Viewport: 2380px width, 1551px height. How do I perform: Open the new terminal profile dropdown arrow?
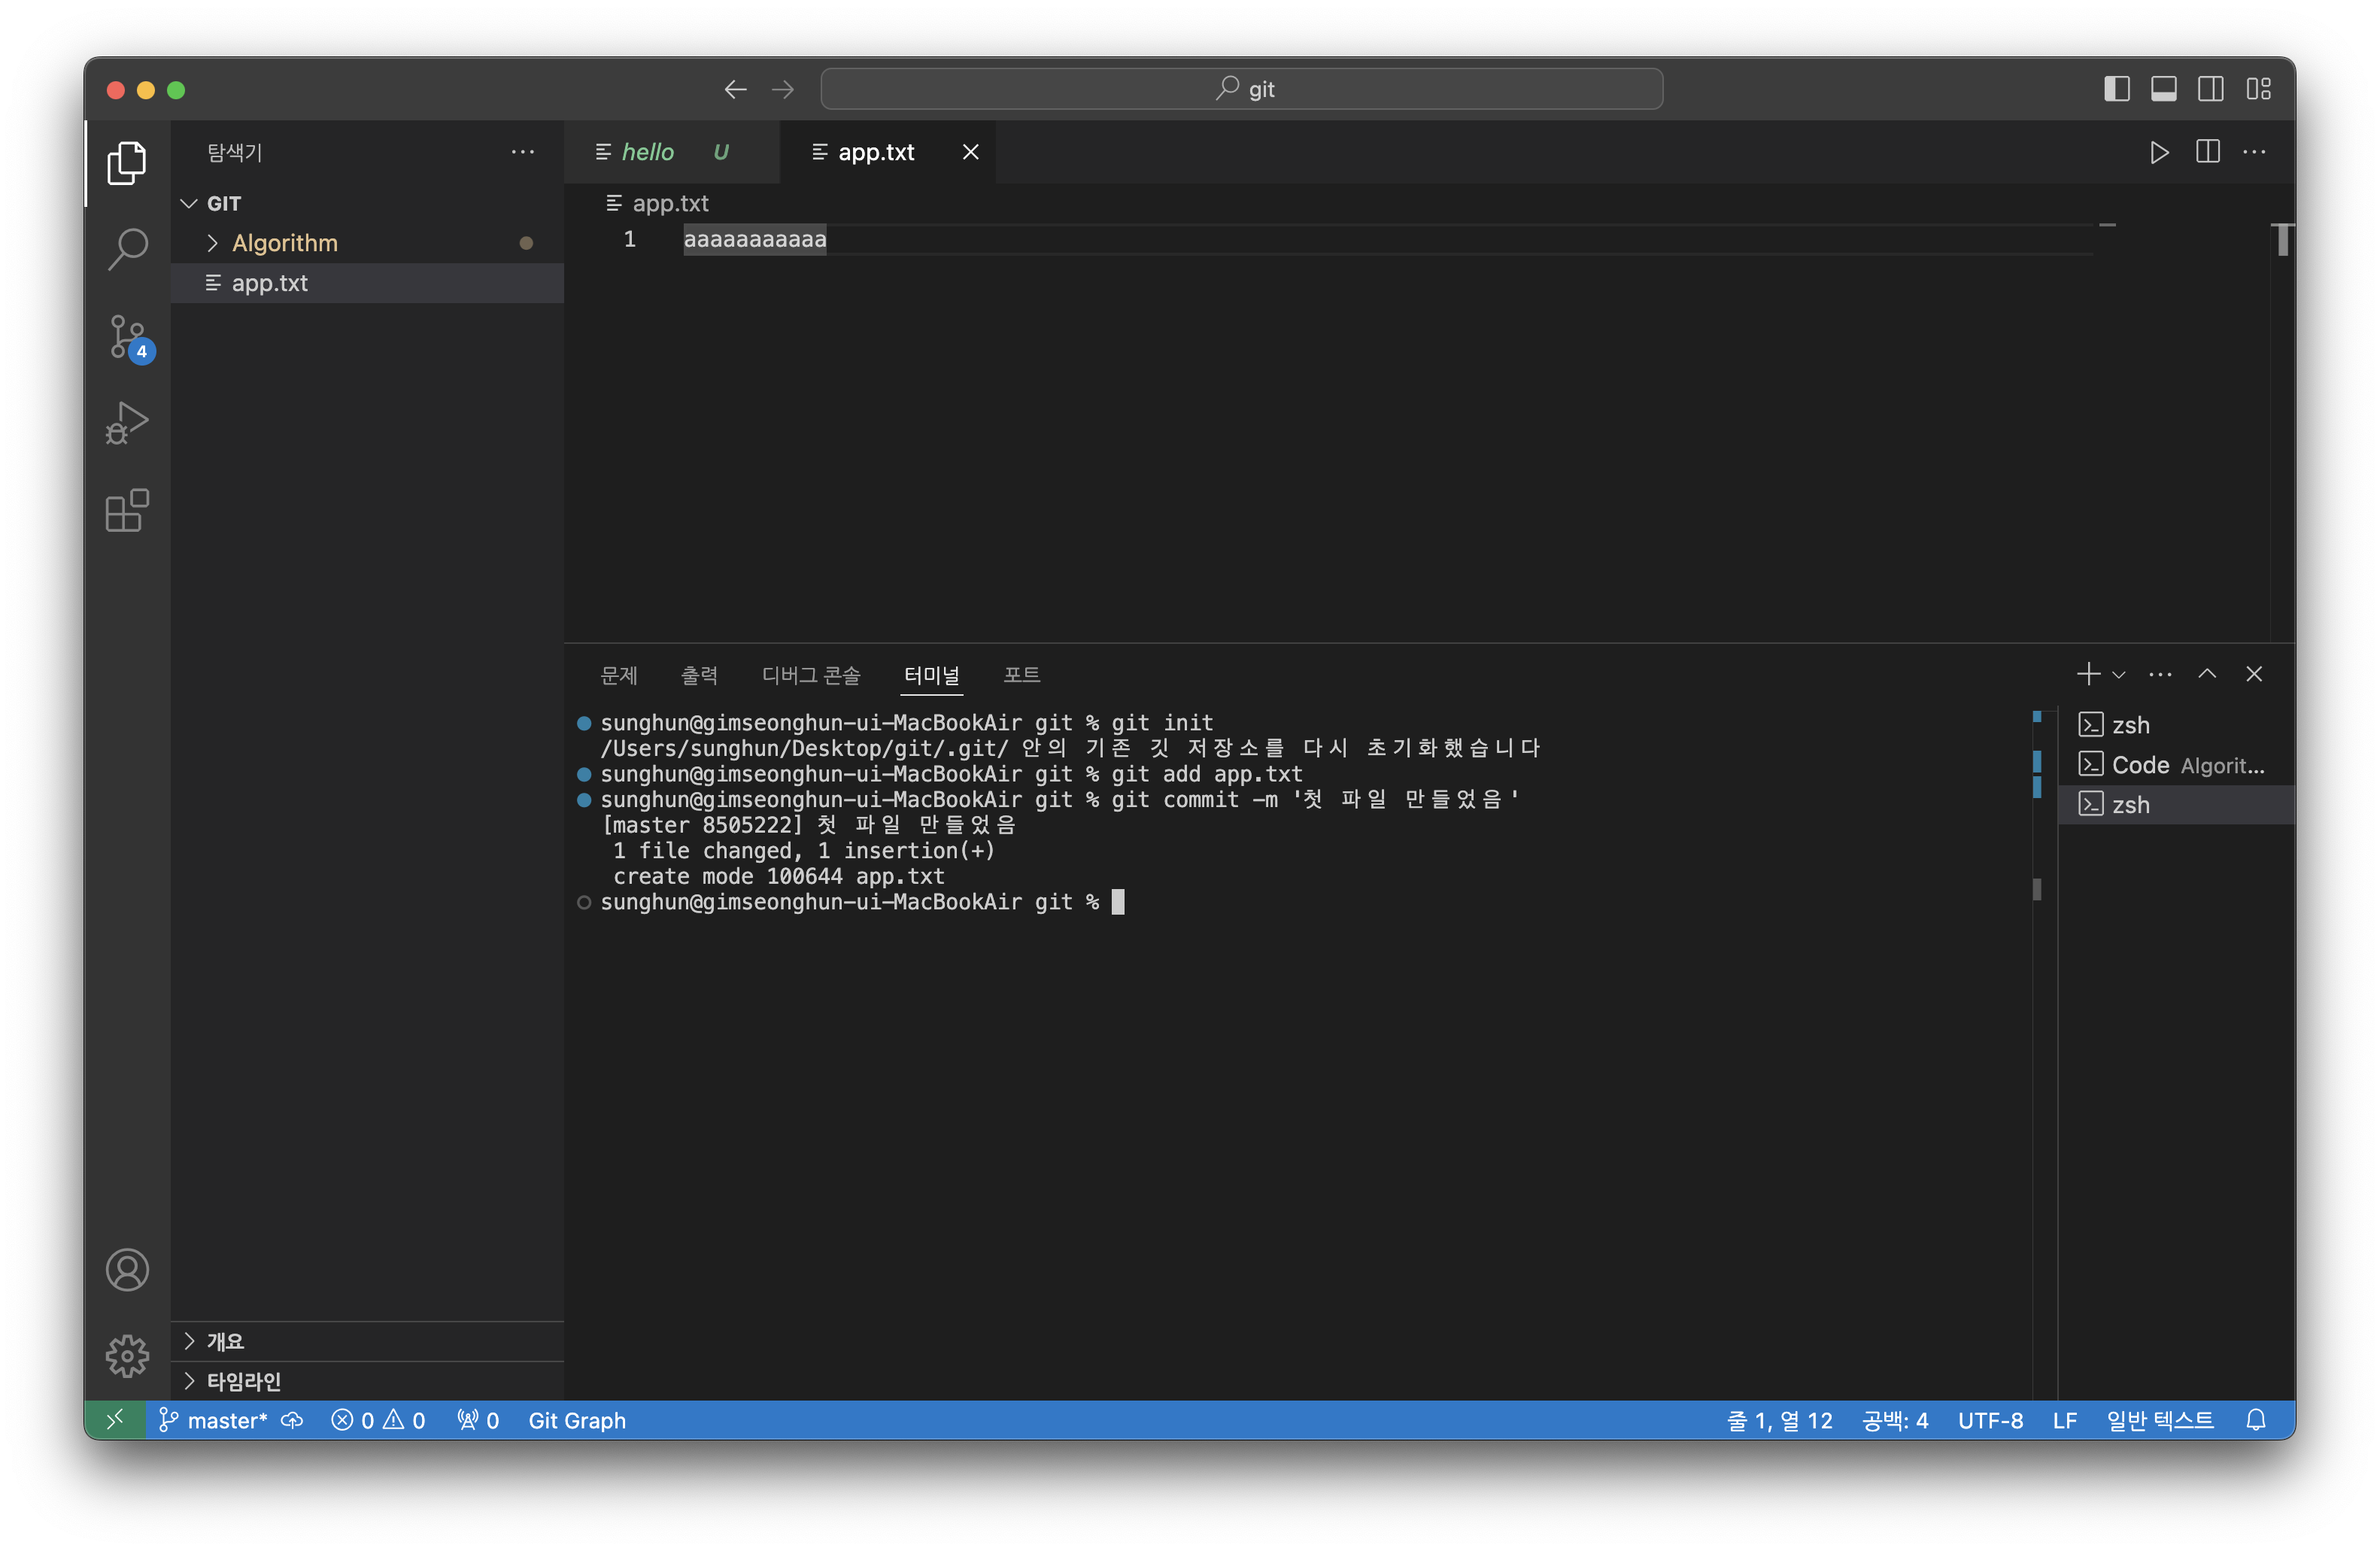point(2118,675)
